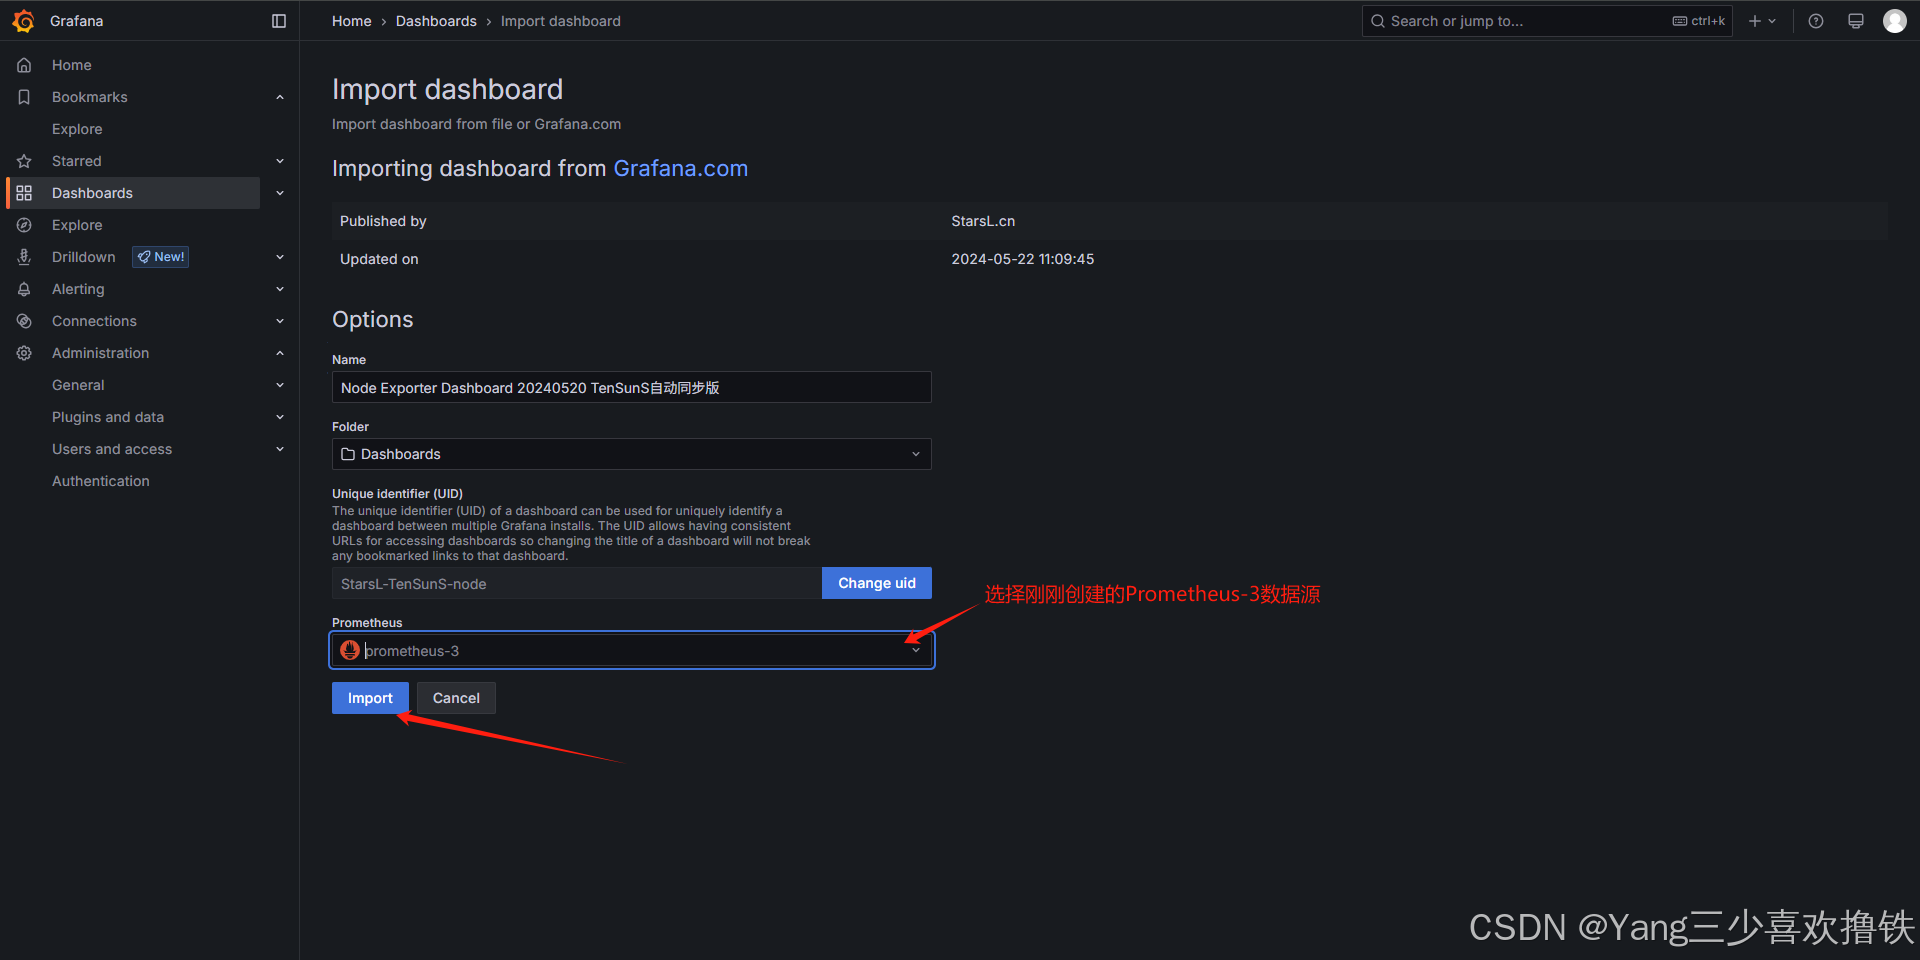Image resolution: width=1920 pixels, height=960 pixels.
Task: Click the Drilldown icon in sidebar
Action: pos(24,257)
